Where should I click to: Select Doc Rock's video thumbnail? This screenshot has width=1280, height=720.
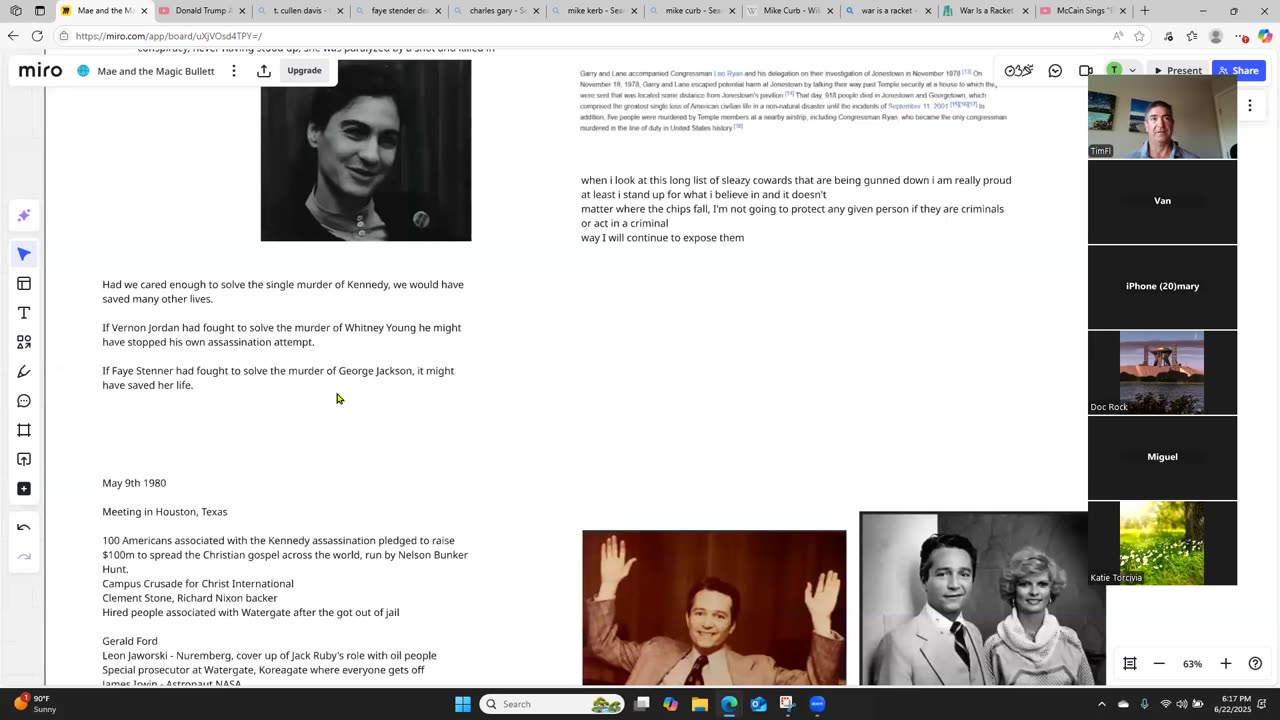(1162, 372)
